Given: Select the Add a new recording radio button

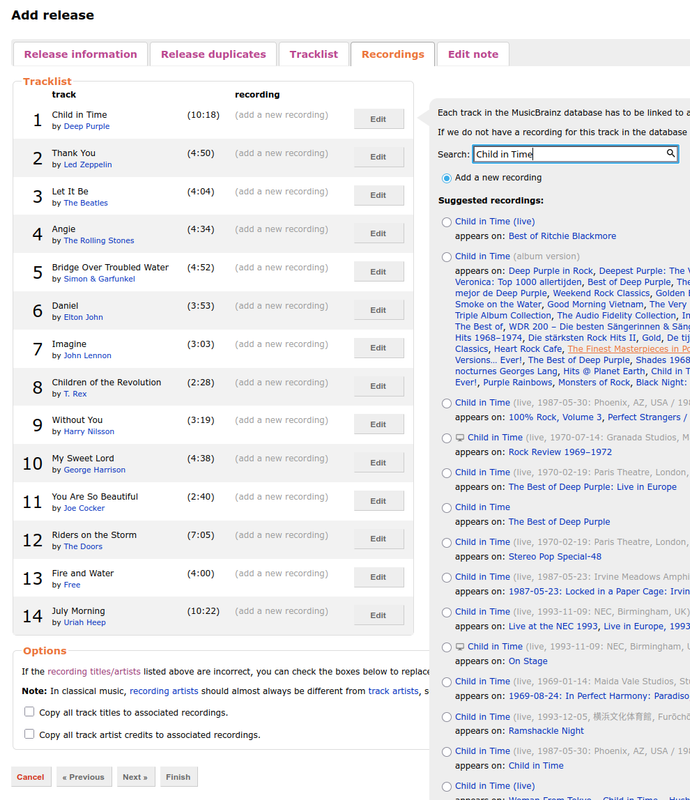Looking at the screenshot, I should click(x=447, y=178).
